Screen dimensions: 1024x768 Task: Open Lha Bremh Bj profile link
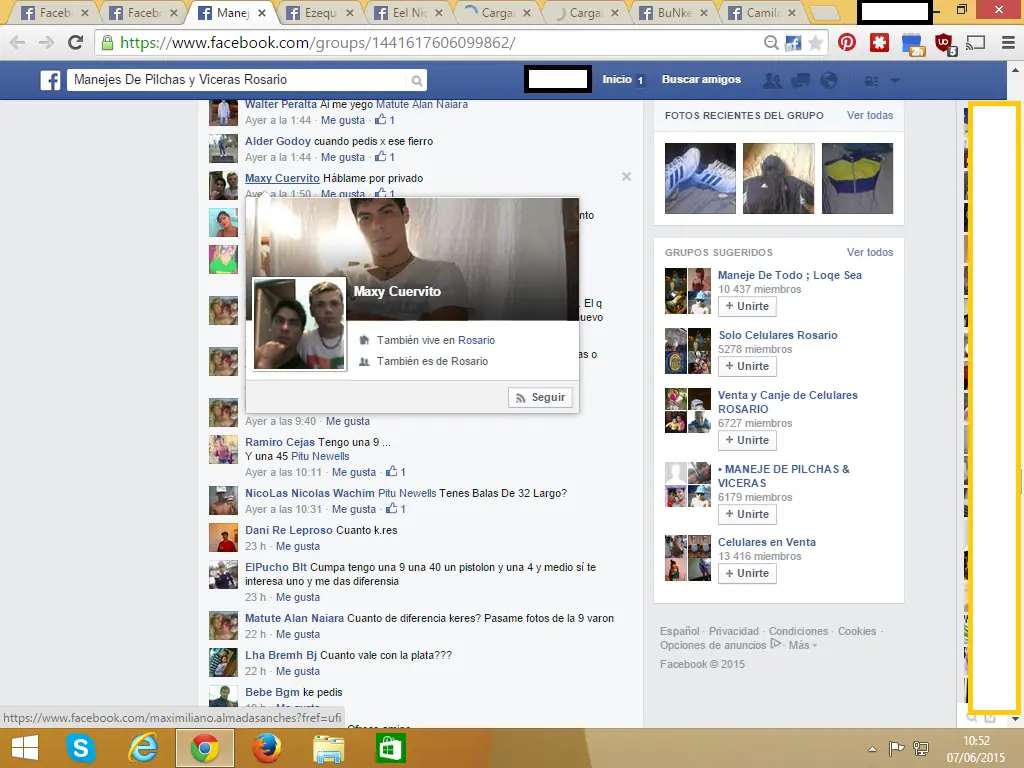tap(281, 655)
